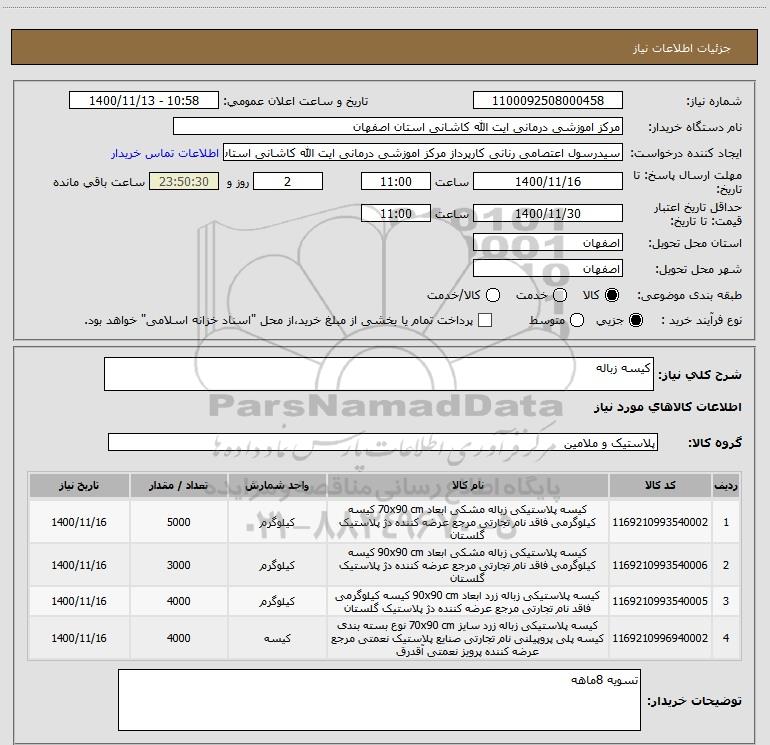Click row 4 polypropylene yellow bag description
The height and width of the screenshot is (745, 770).
pyautogui.click(x=468, y=638)
